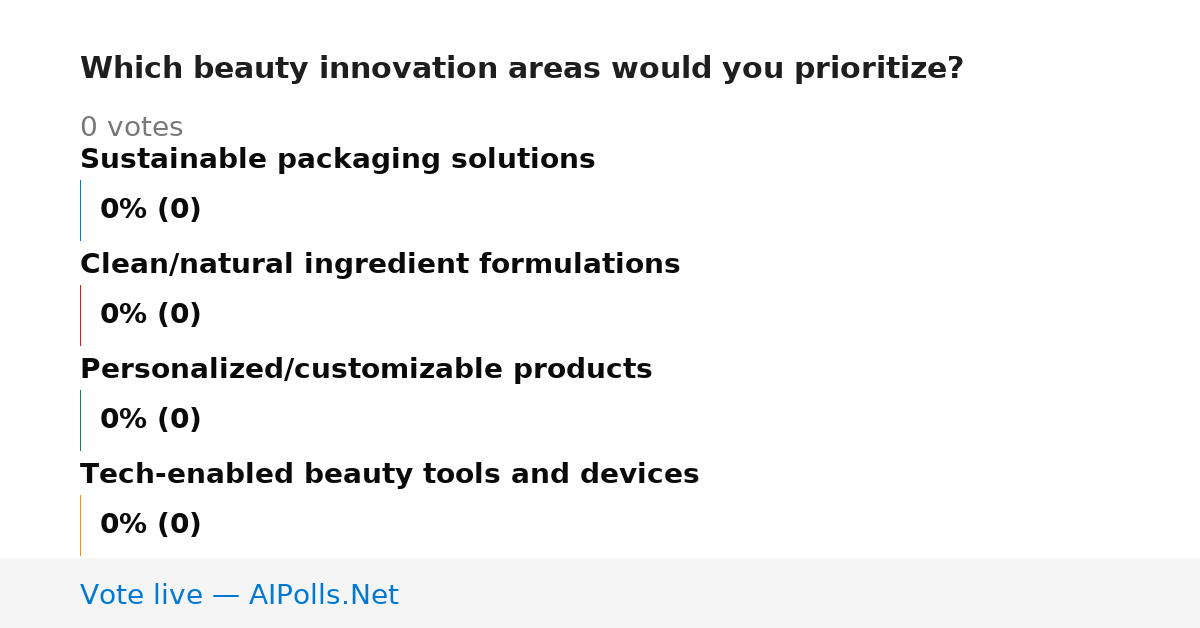The image size is (1200, 628).
Task: Open the Vote live — AIPolls.Net link
Action: [x=239, y=596]
